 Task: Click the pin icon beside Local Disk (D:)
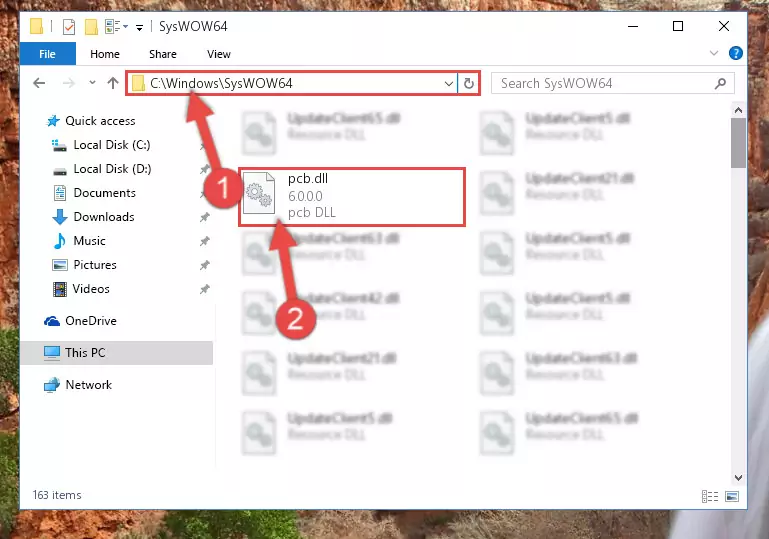point(205,169)
